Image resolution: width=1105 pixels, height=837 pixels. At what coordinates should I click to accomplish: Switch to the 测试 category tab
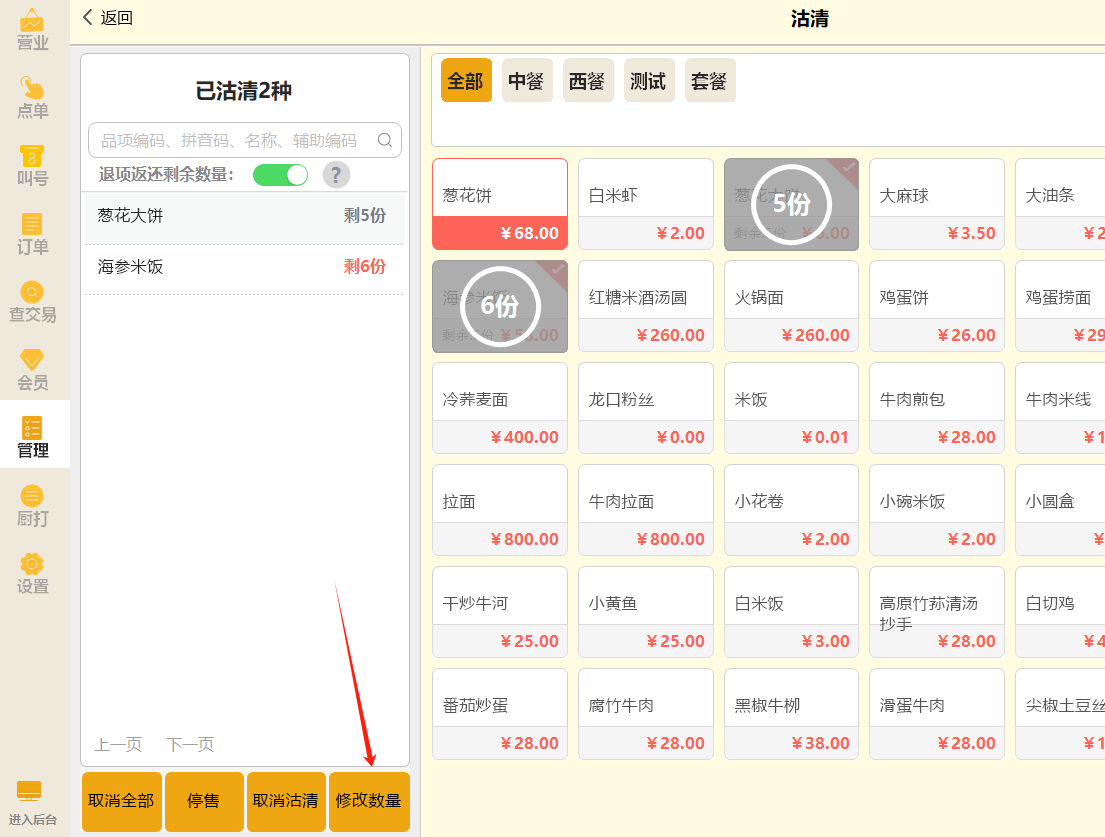coord(648,80)
